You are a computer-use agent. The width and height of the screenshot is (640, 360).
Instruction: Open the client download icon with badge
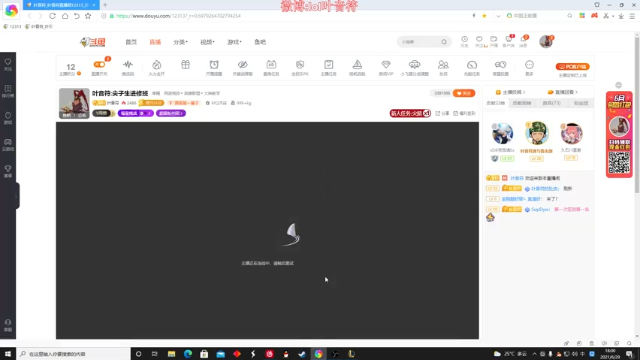[509, 39]
